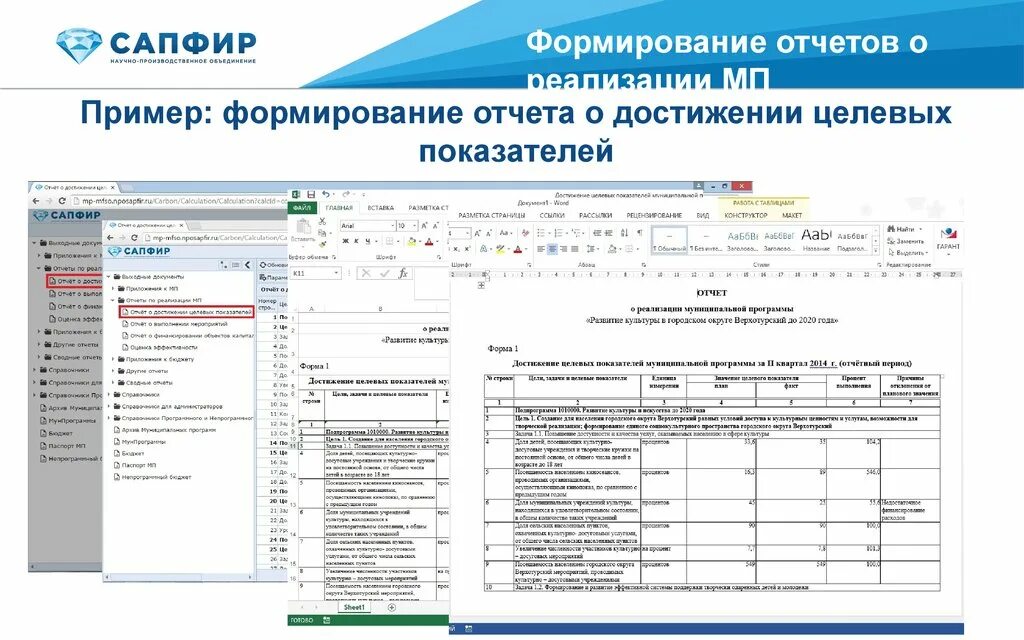This screenshot has height=640, width=1024.
Task: Click macro record icon in Excel status bar
Action: 326,620
